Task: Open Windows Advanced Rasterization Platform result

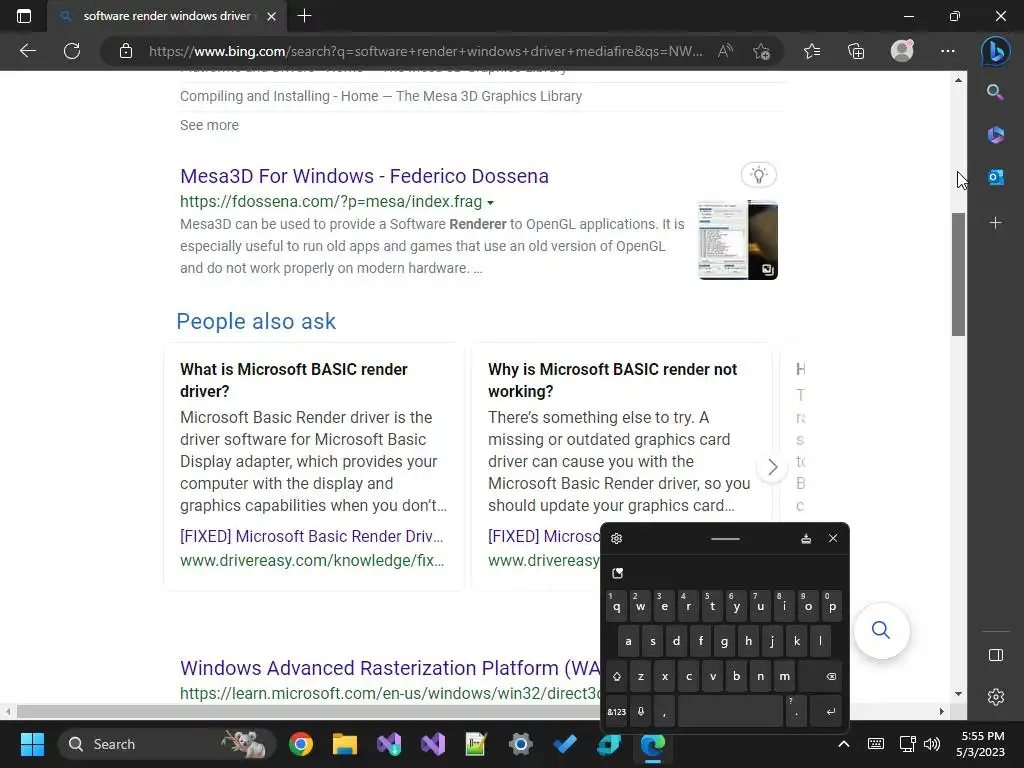Action: coord(390,668)
